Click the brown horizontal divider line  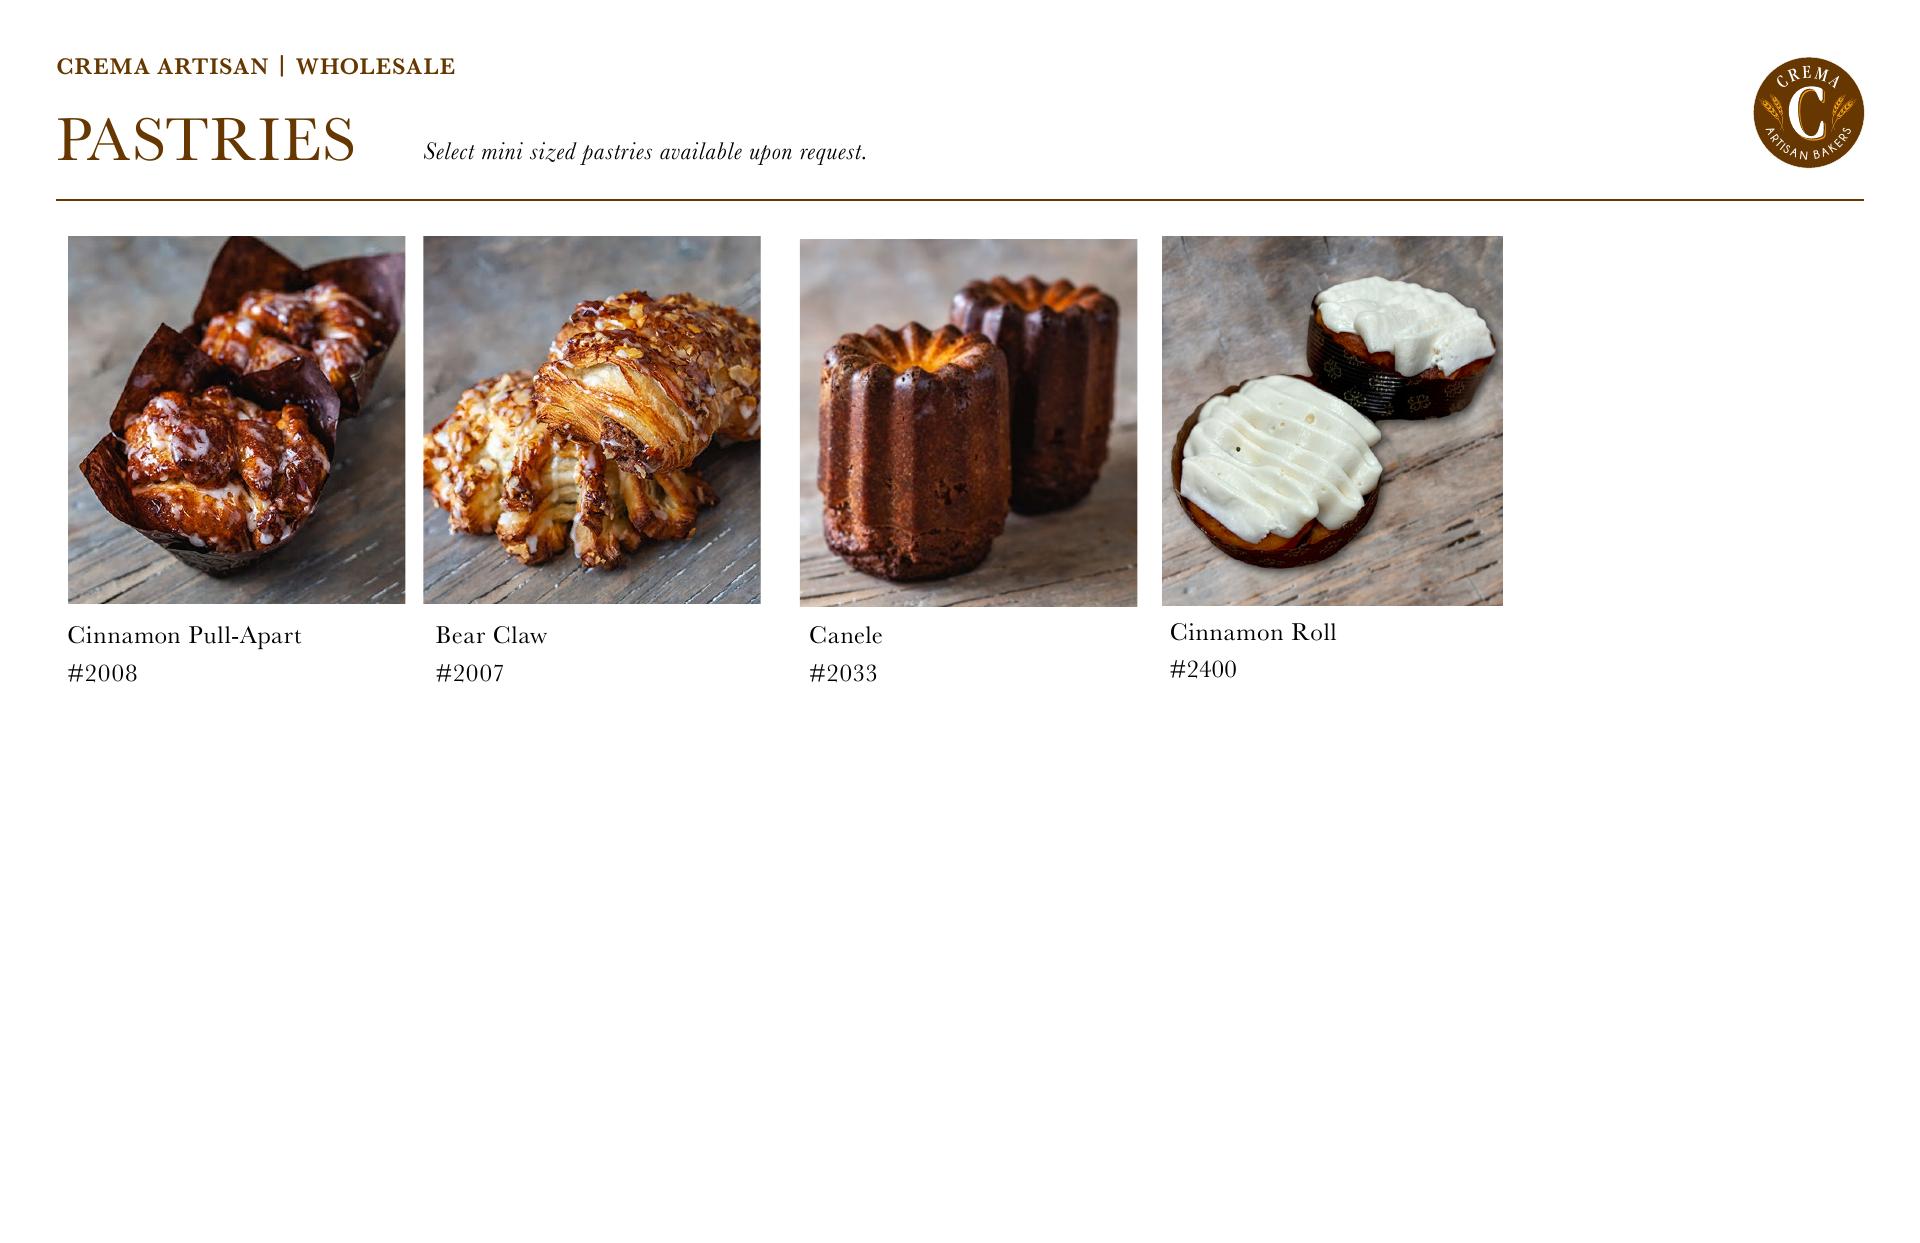point(960,200)
